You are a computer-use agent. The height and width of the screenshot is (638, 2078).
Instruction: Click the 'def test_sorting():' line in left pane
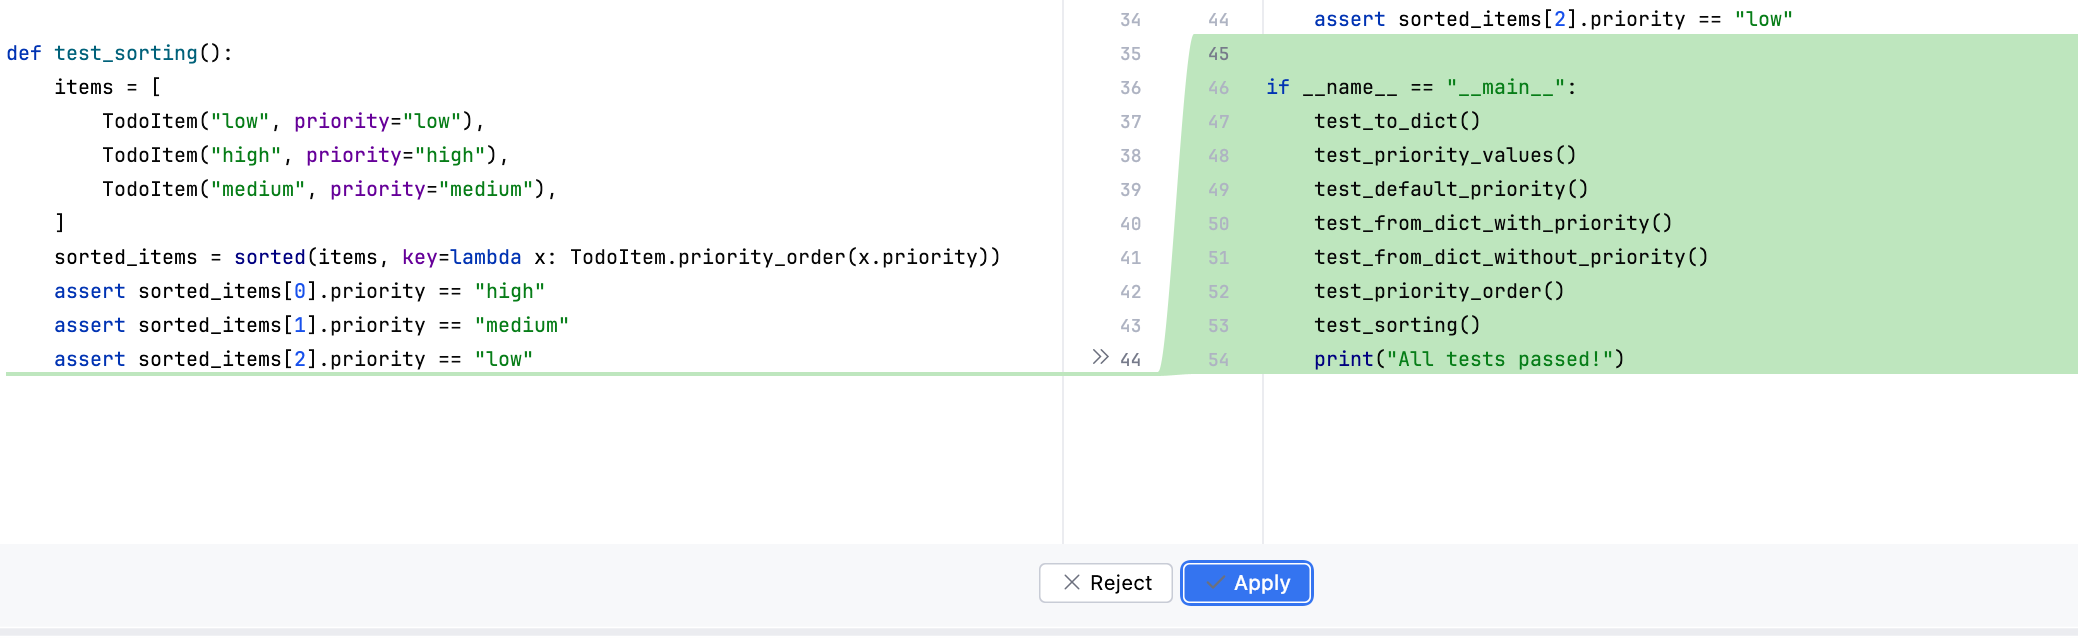120,53
